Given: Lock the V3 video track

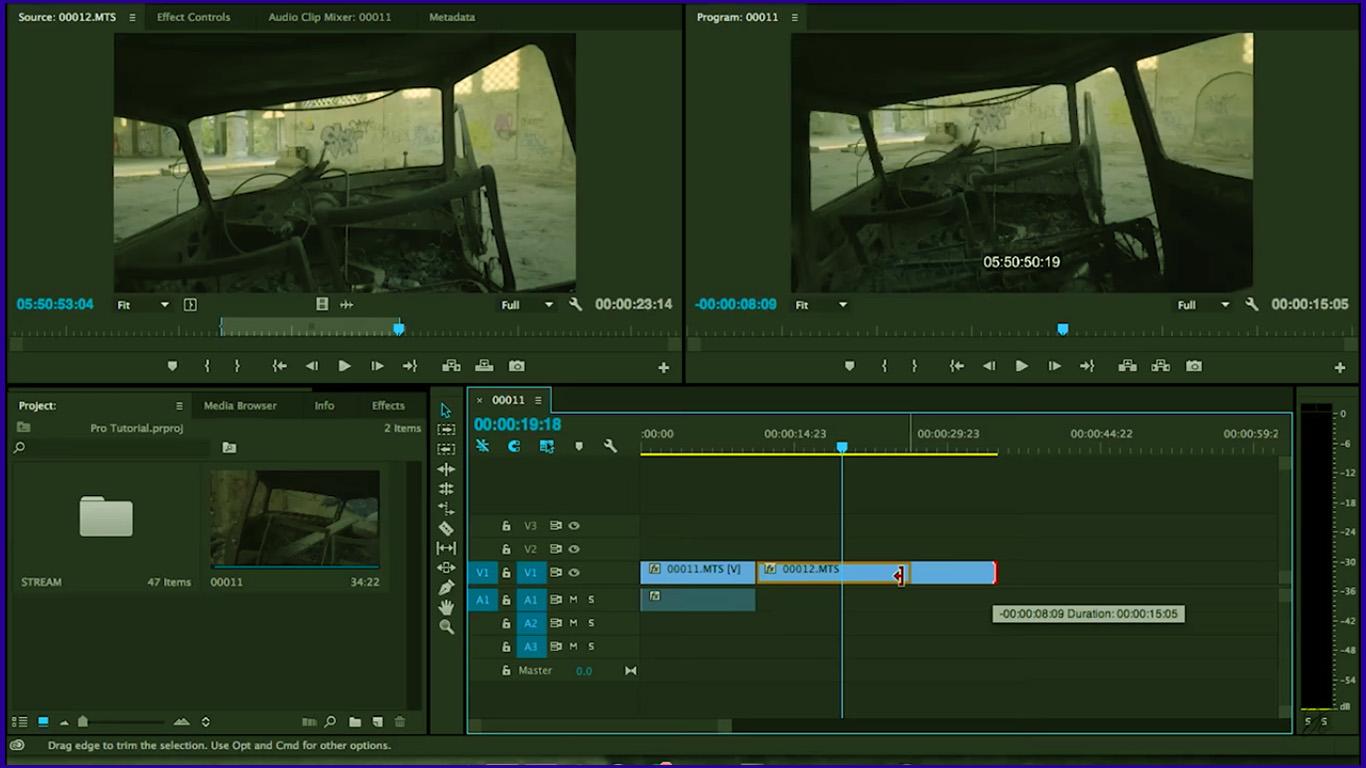Looking at the screenshot, I should tap(506, 526).
